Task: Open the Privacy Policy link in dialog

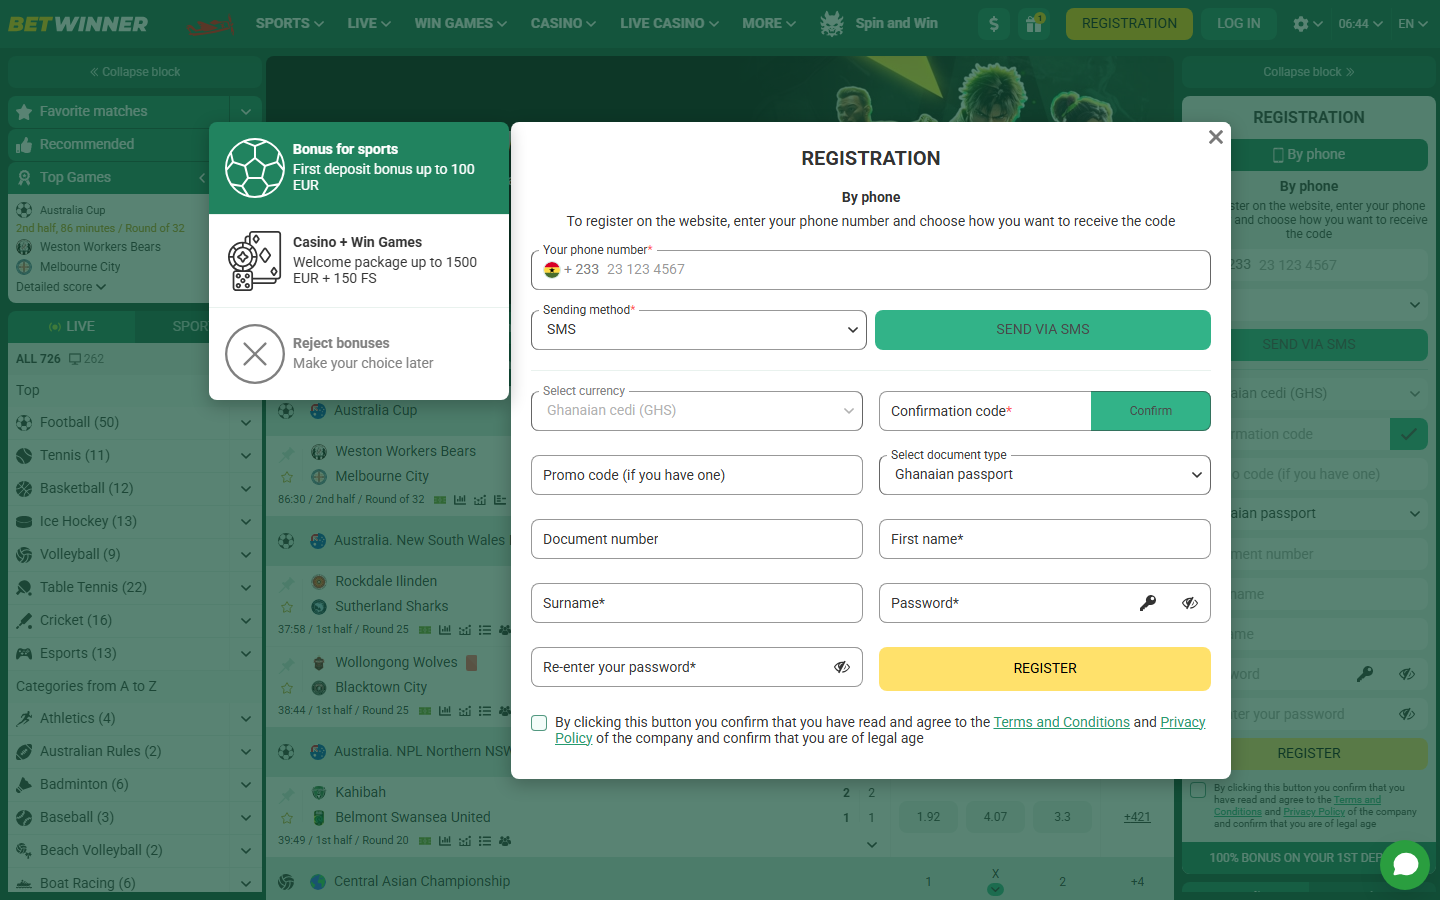Action: tap(1183, 722)
